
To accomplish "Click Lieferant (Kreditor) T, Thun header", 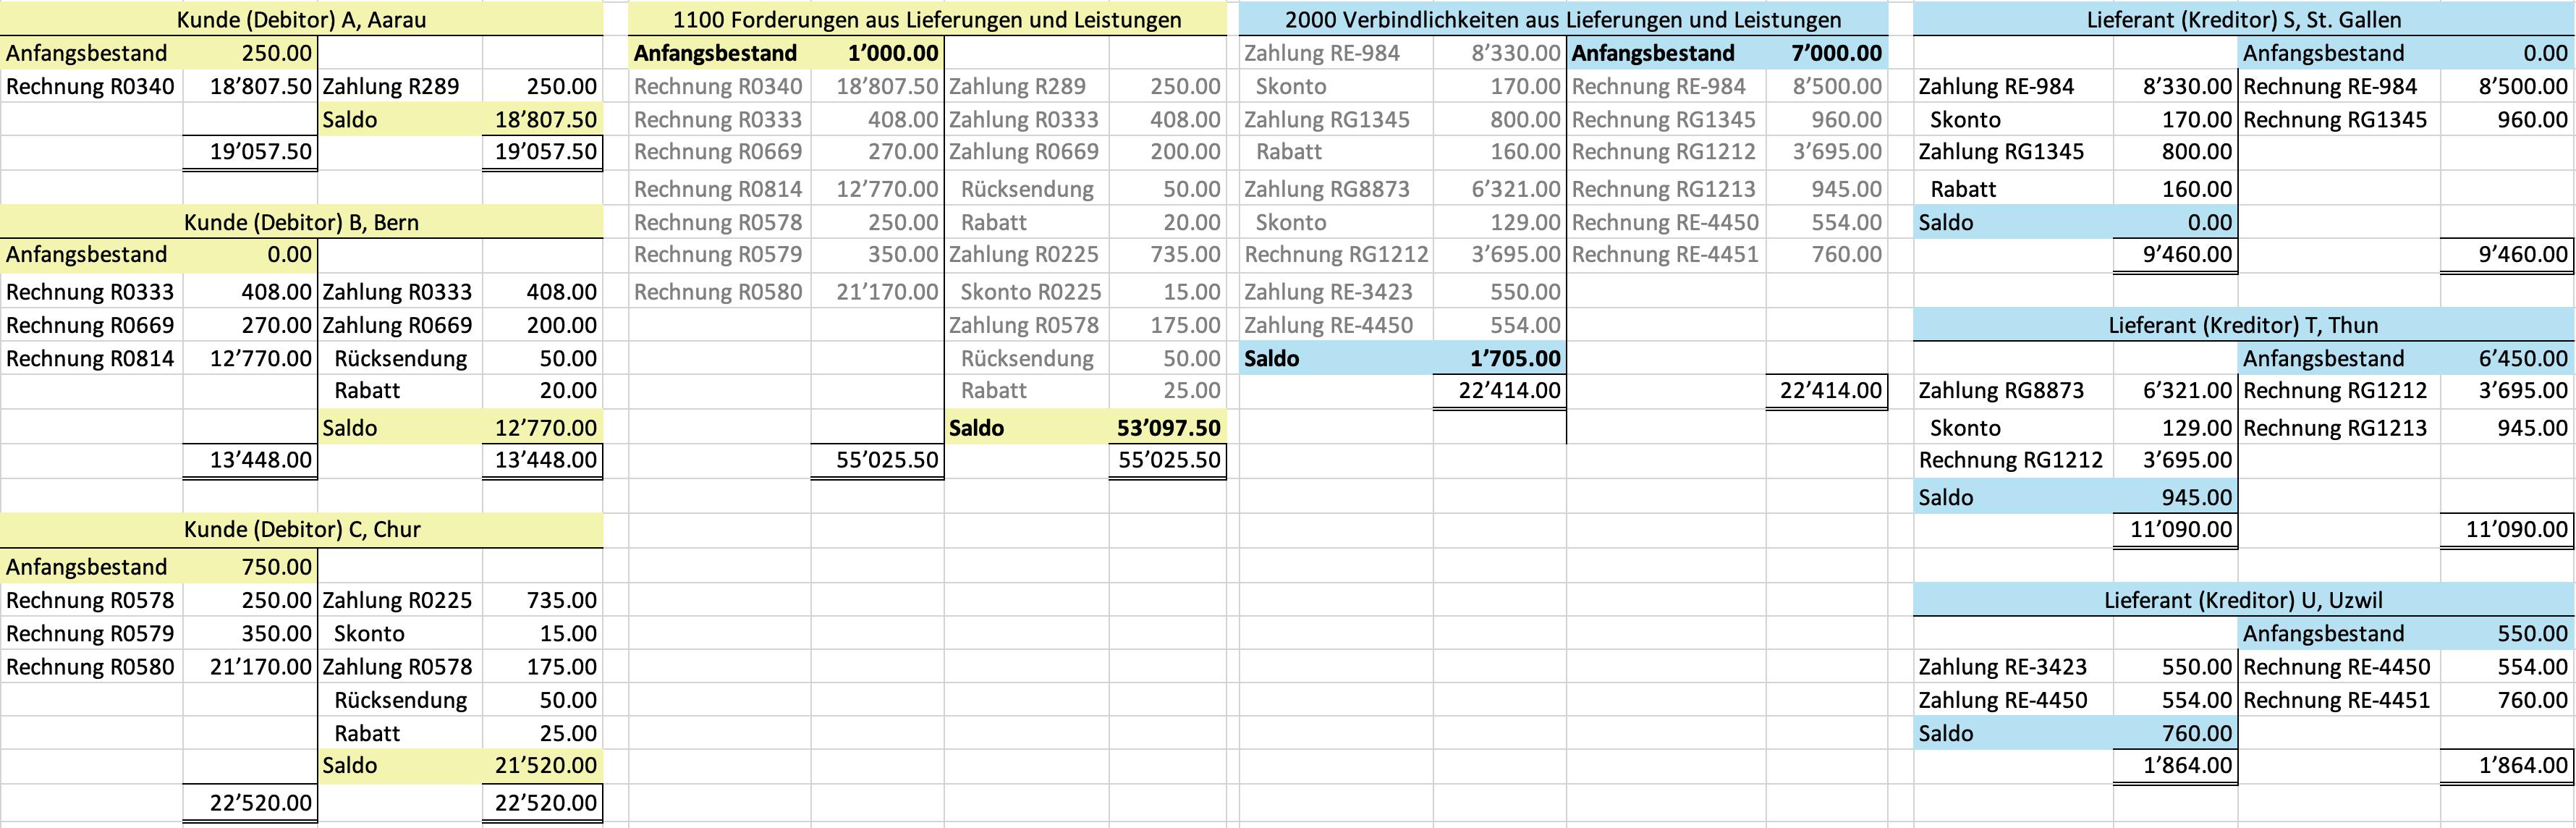I will (2243, 325).
